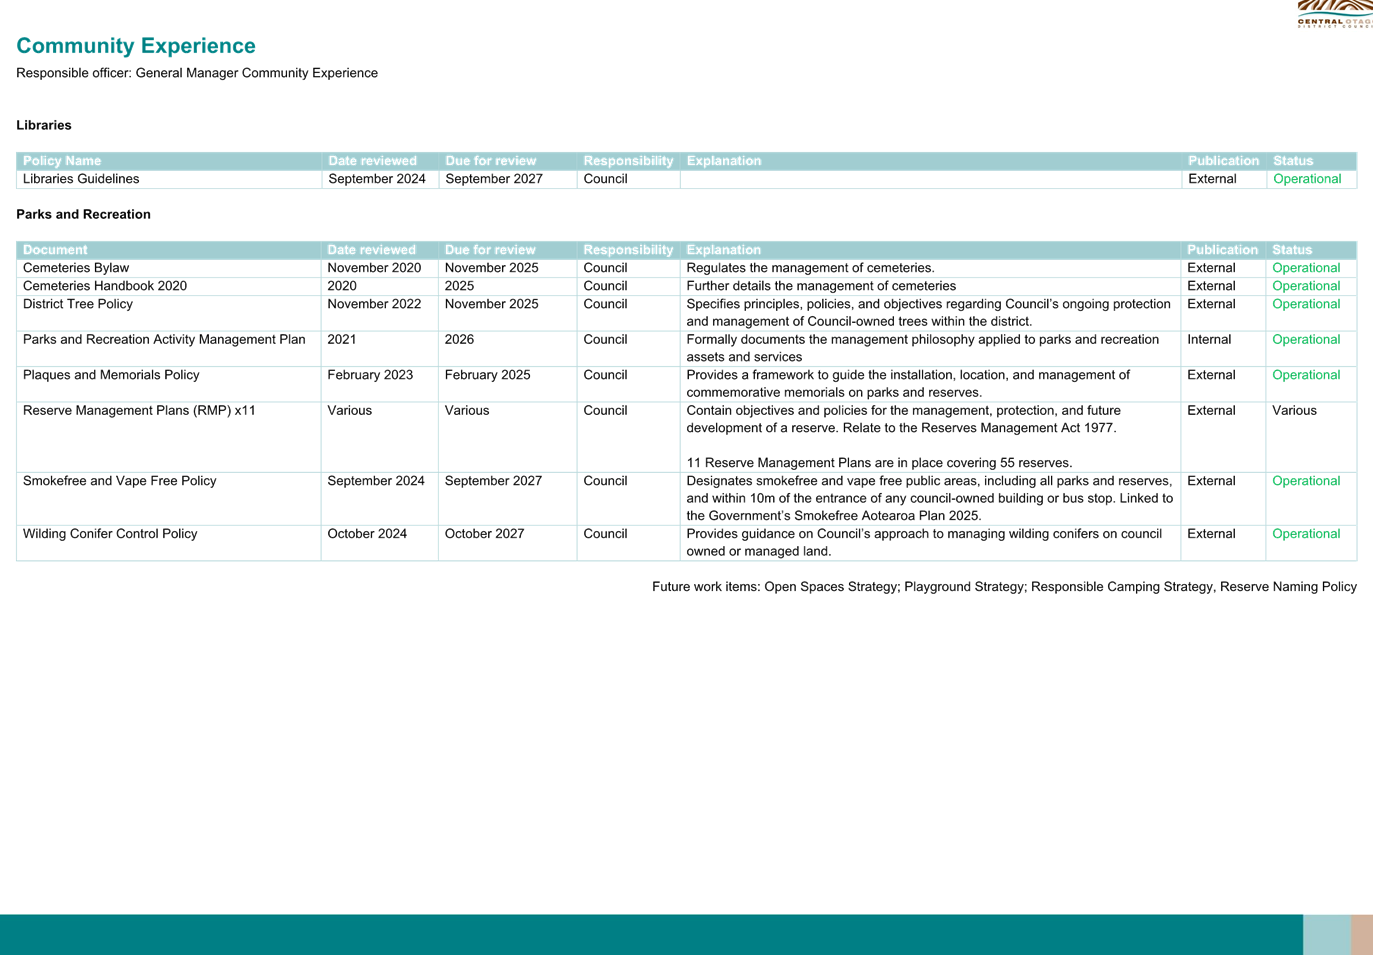
Task: Select Libraries Guidelines September 2027 due date
Action: [494, 179]
